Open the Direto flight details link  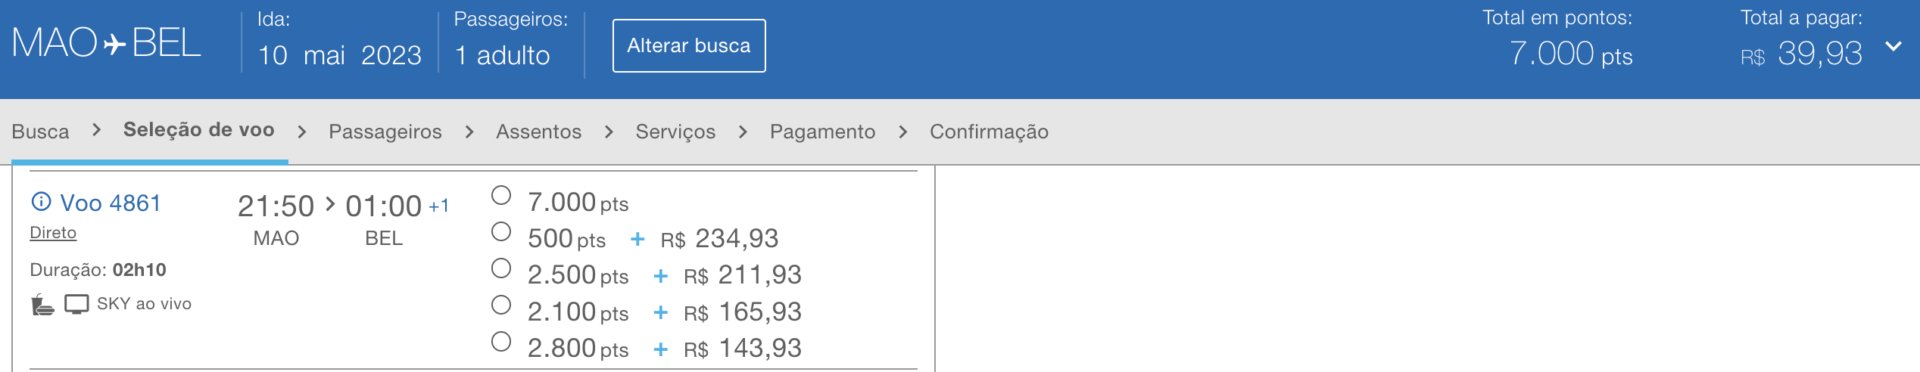click(53, 232)
